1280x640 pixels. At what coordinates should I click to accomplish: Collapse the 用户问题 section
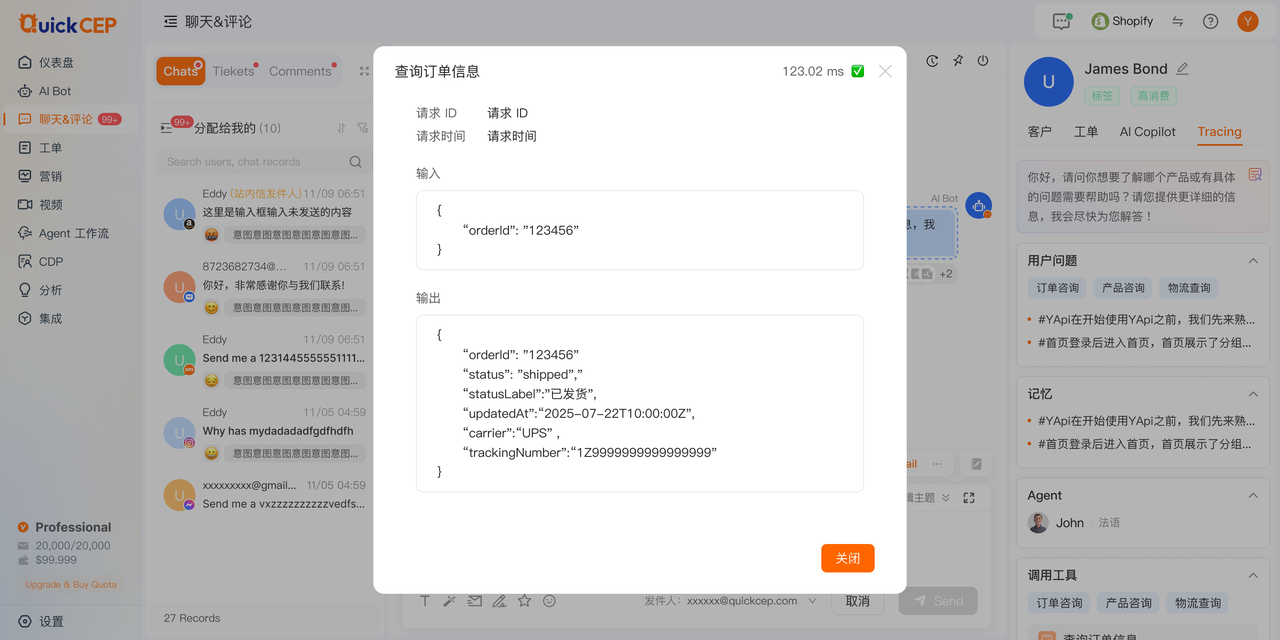coord(1252,260)
